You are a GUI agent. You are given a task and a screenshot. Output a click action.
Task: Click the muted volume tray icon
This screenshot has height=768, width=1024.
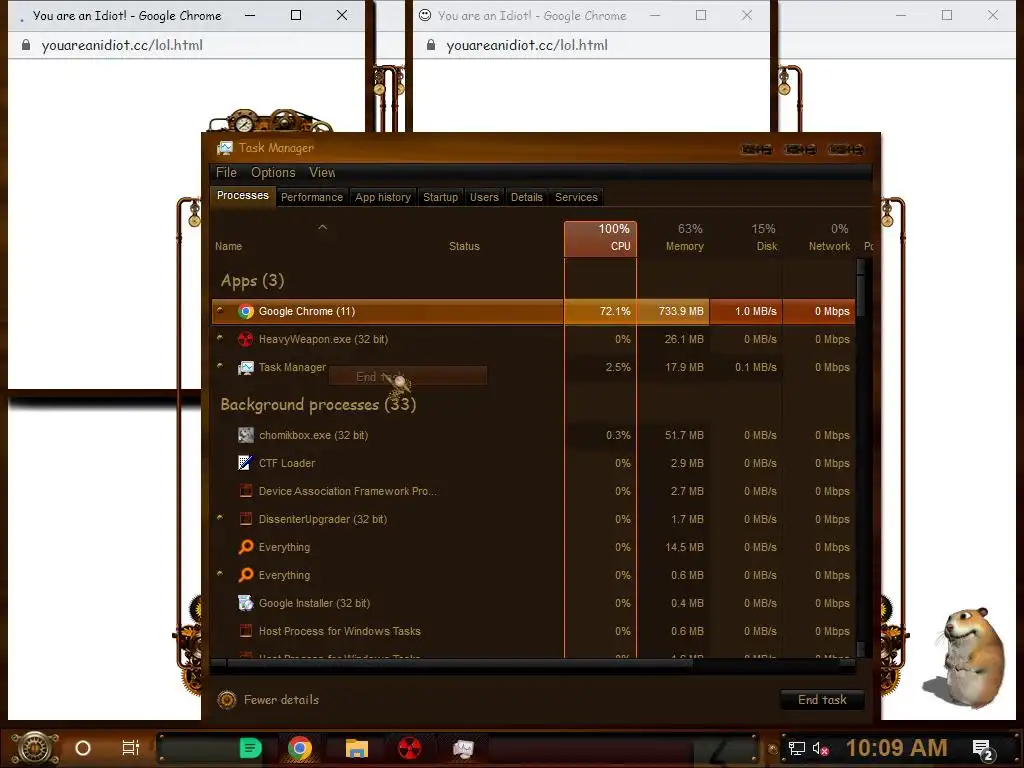coord(820,748)
